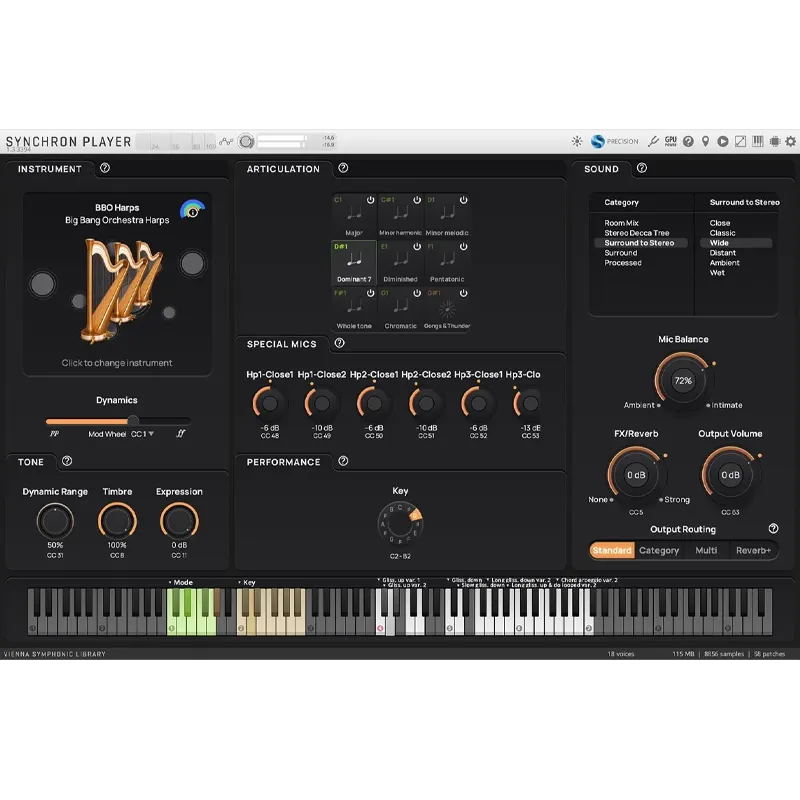Toggle the keyboard view icon in toolbar

tap(758, 141)
